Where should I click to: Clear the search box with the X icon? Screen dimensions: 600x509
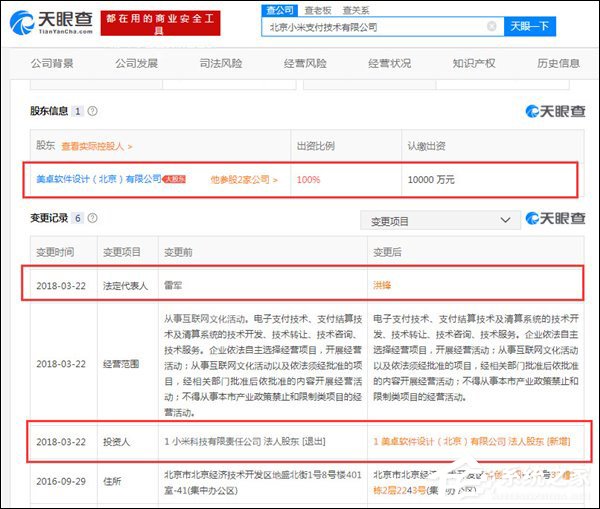click(491, 26)
